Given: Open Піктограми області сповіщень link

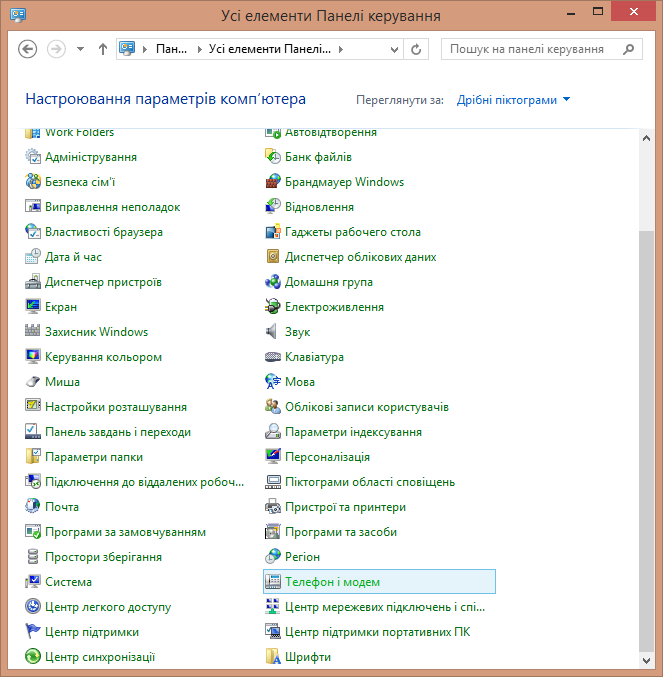Looking at the screenshot, I should 370,482.
